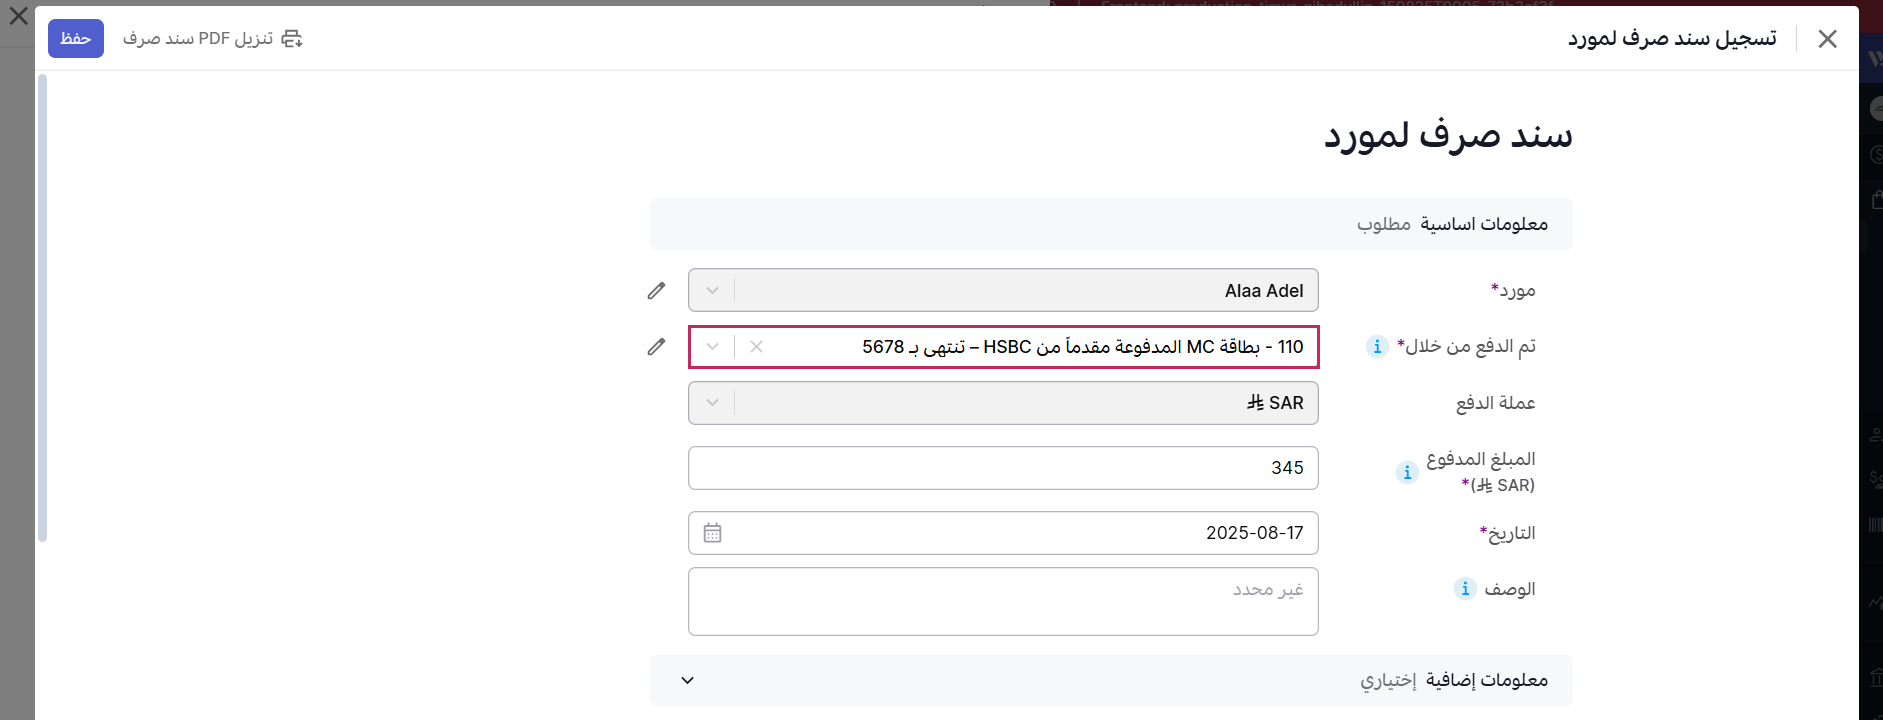Click the حفظ save button
Viewport: 1883px width, 720px height.
(x=76, y=38)
